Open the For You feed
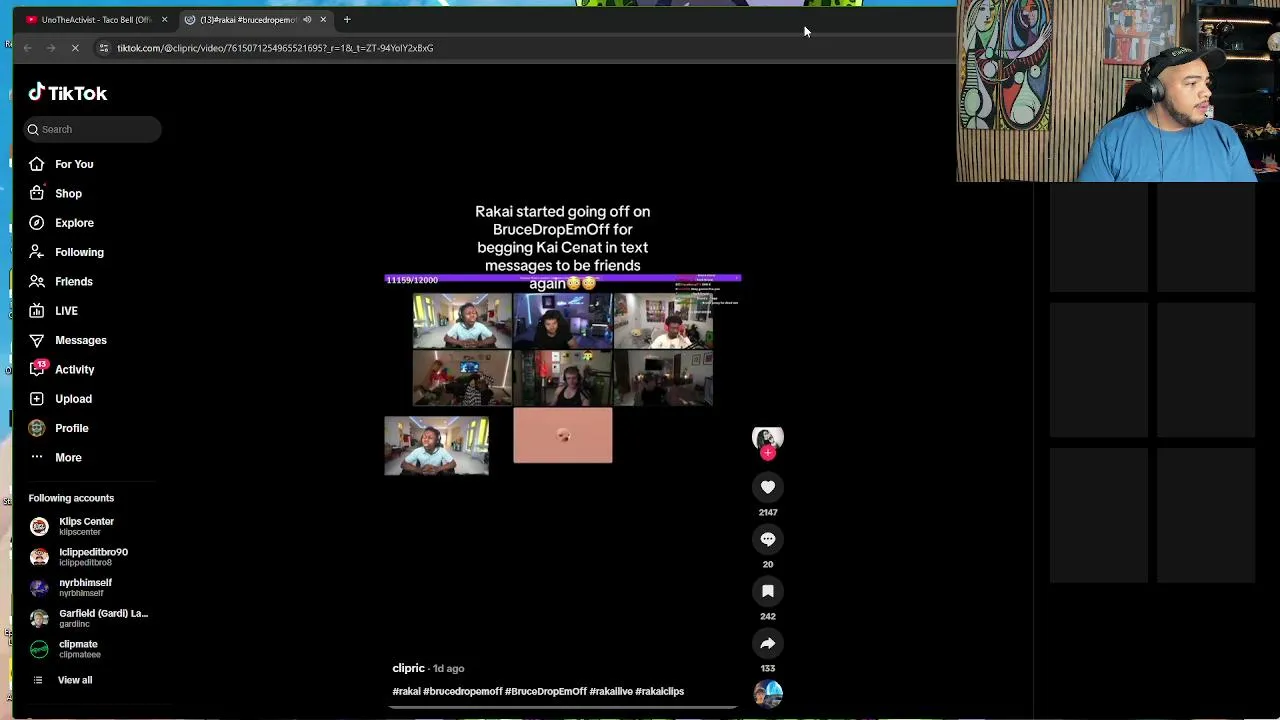 [74, 164]
